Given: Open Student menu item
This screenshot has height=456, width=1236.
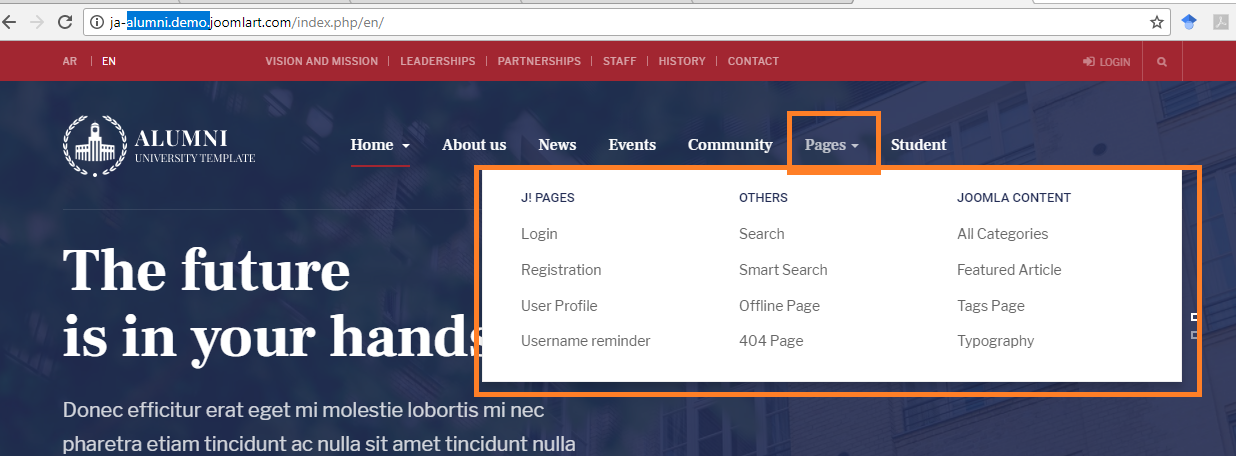Looking at the screenshot, I should [918, 145].
